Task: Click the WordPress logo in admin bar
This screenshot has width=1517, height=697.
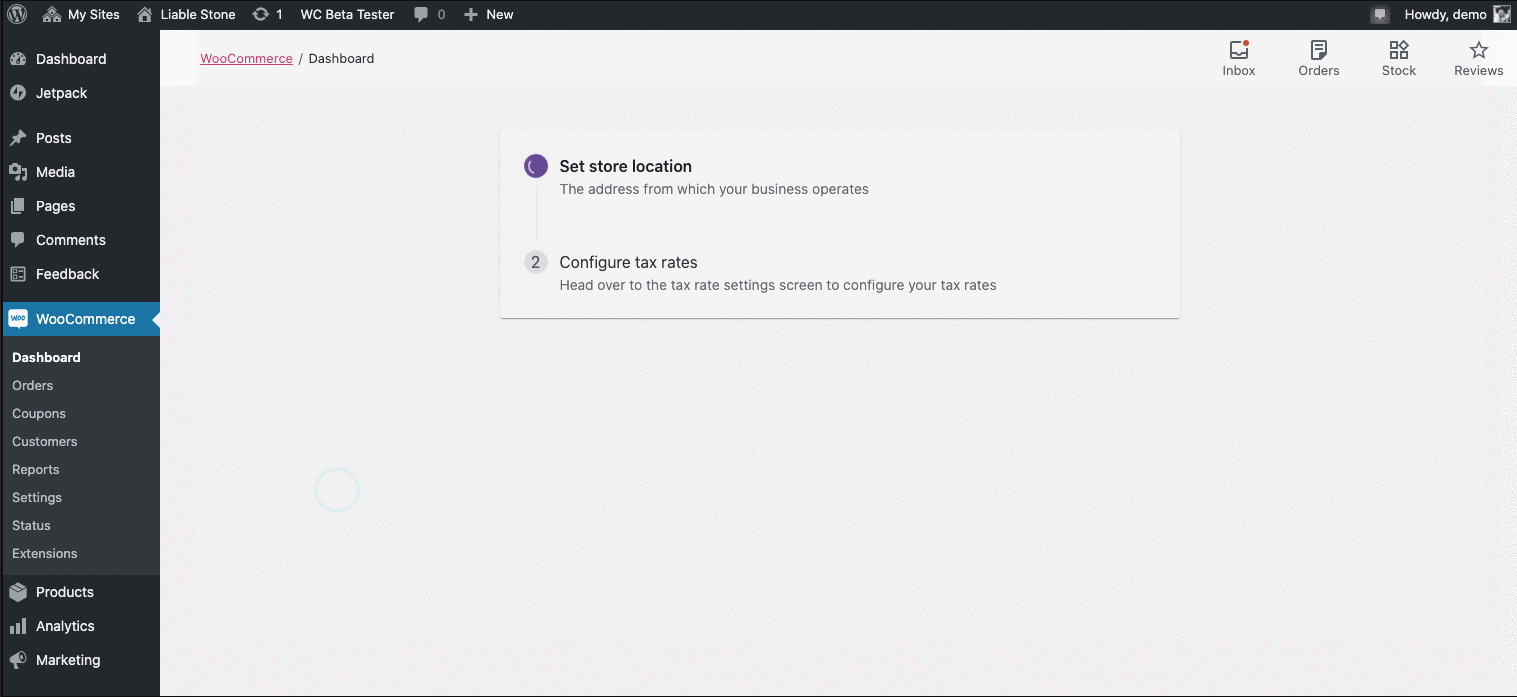Action: click(16, 14)
